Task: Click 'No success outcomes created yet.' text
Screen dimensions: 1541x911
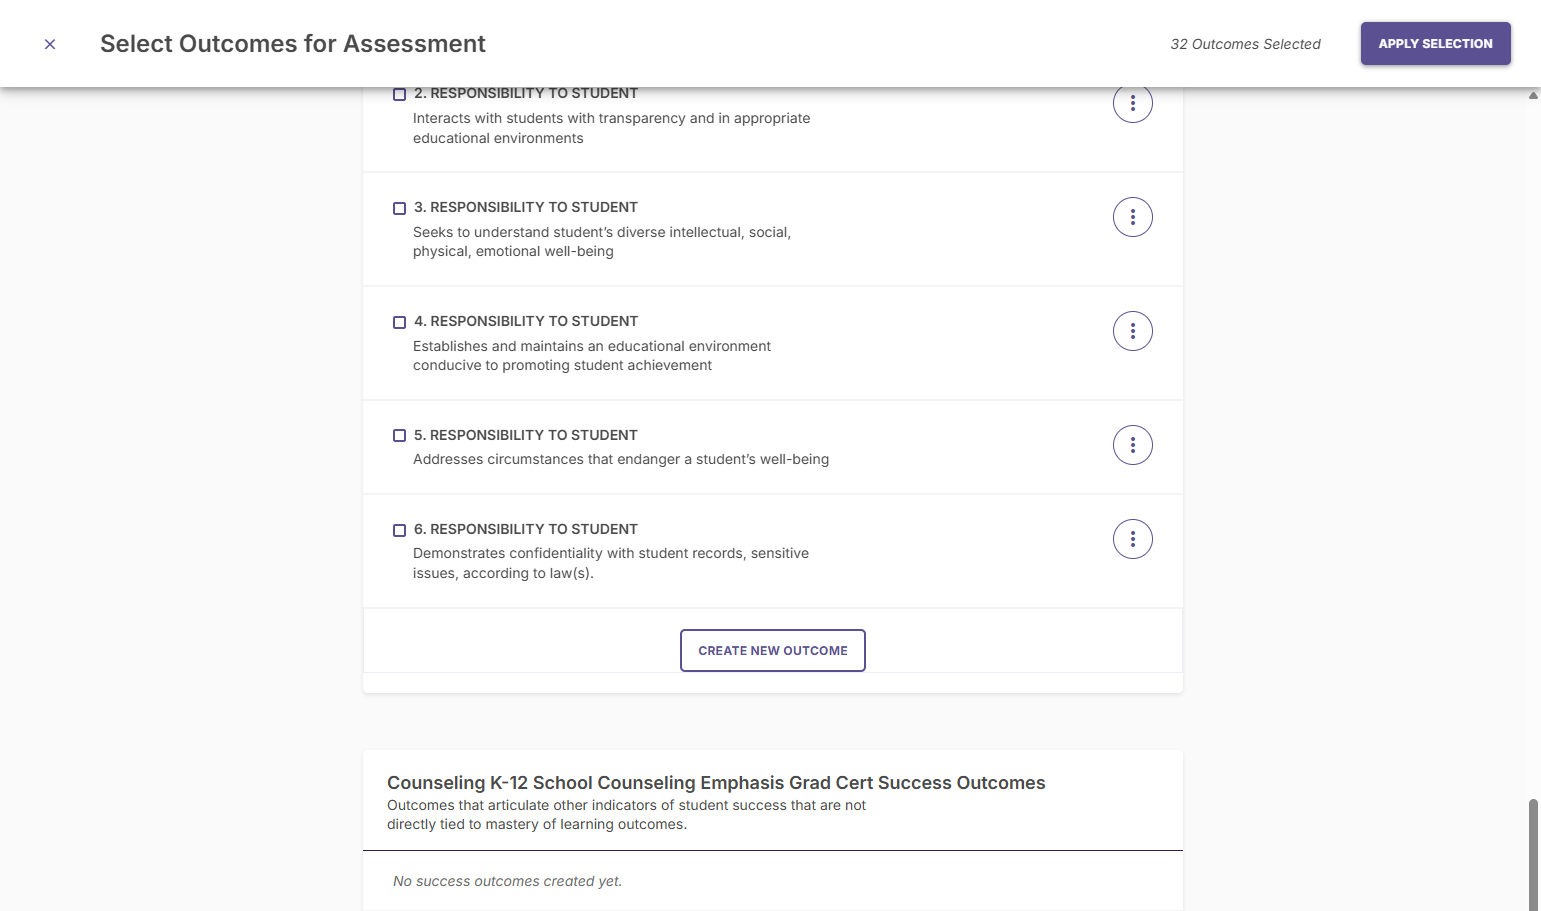Action: (507, 881)
